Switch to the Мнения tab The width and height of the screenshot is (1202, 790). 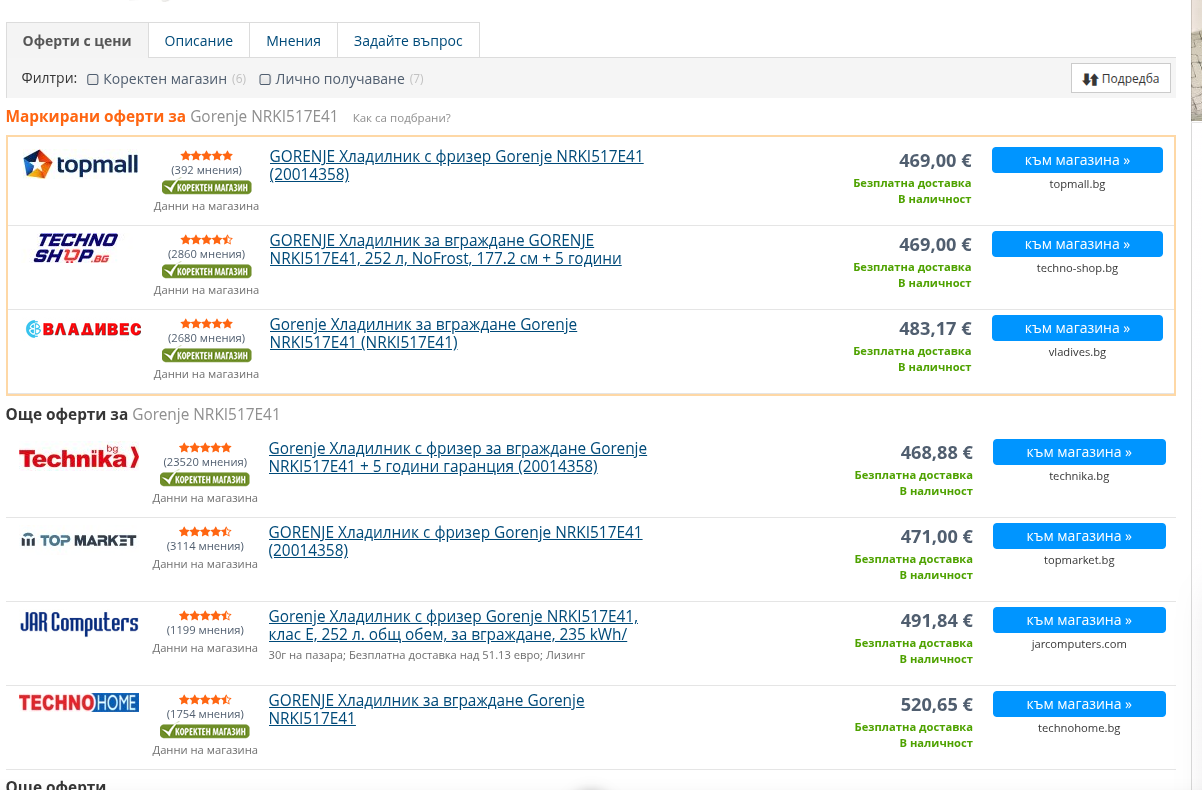[x=294, y=41]
